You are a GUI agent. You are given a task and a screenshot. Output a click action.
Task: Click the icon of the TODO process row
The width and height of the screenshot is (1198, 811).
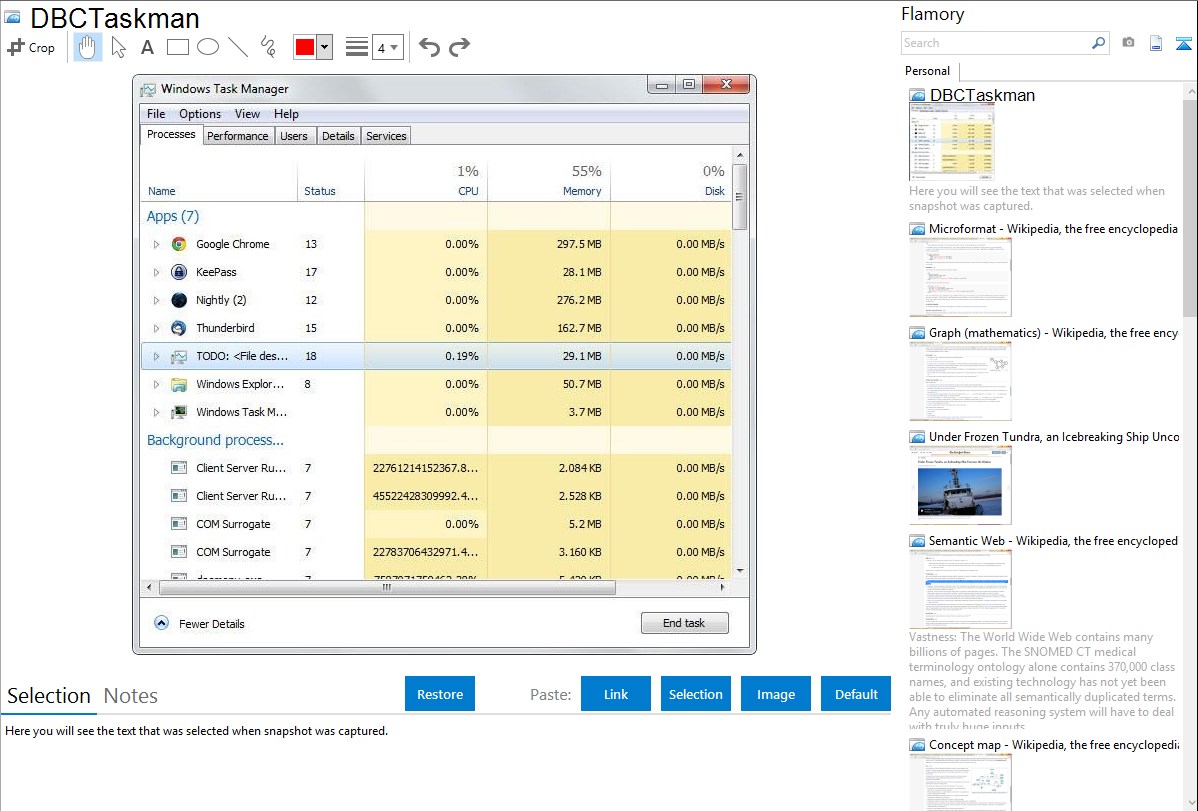179,356
